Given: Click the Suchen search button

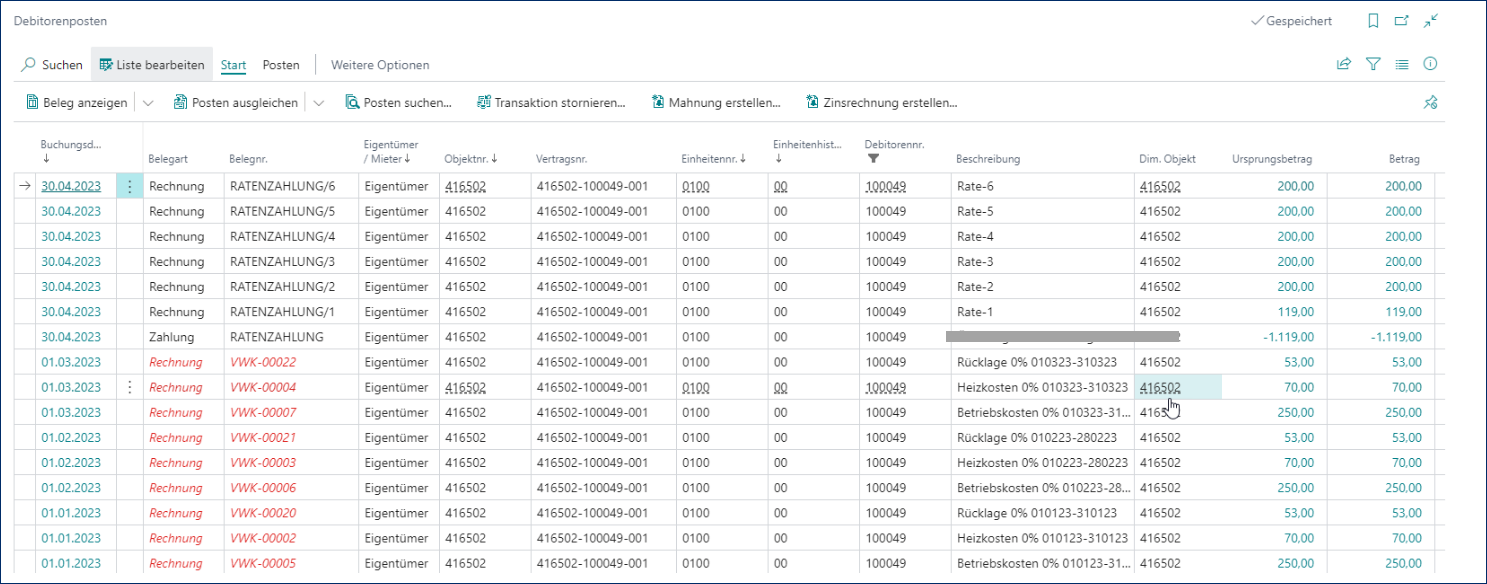Looking at the screenshot, I should pyautogui.click(x=52, y=65).
